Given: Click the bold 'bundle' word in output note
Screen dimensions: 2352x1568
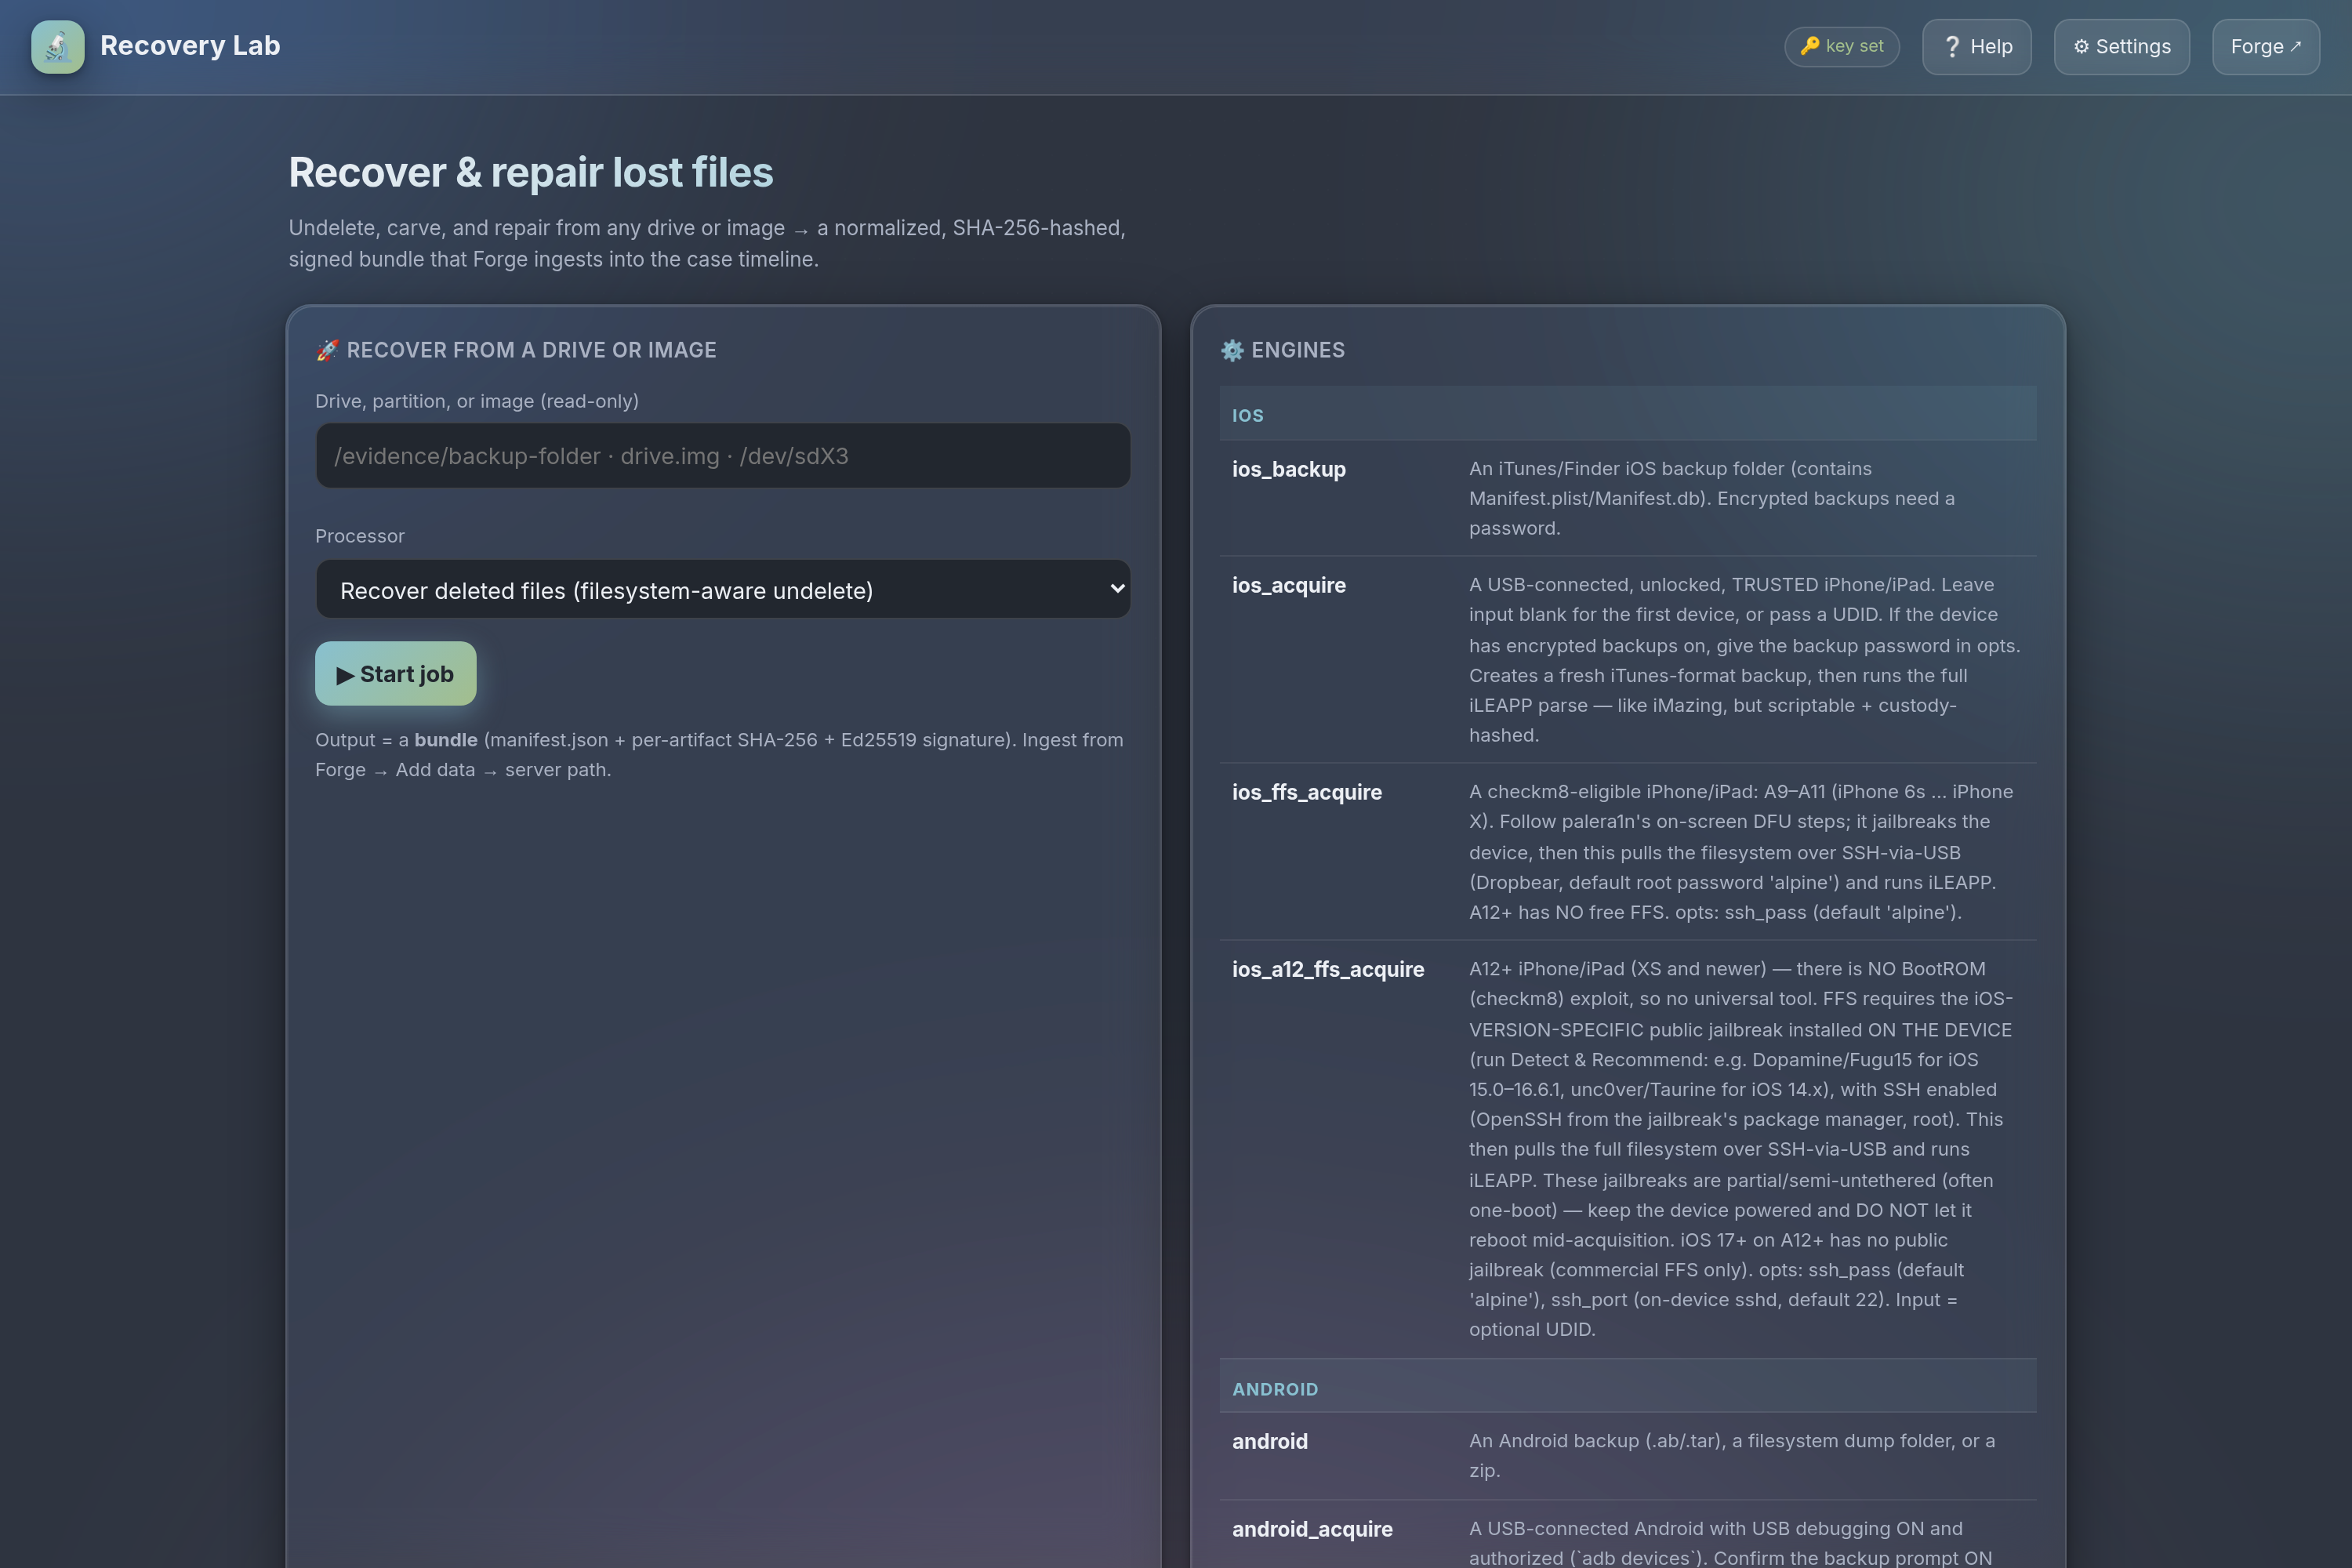Looking at the screenshot, I should (445, 740).
